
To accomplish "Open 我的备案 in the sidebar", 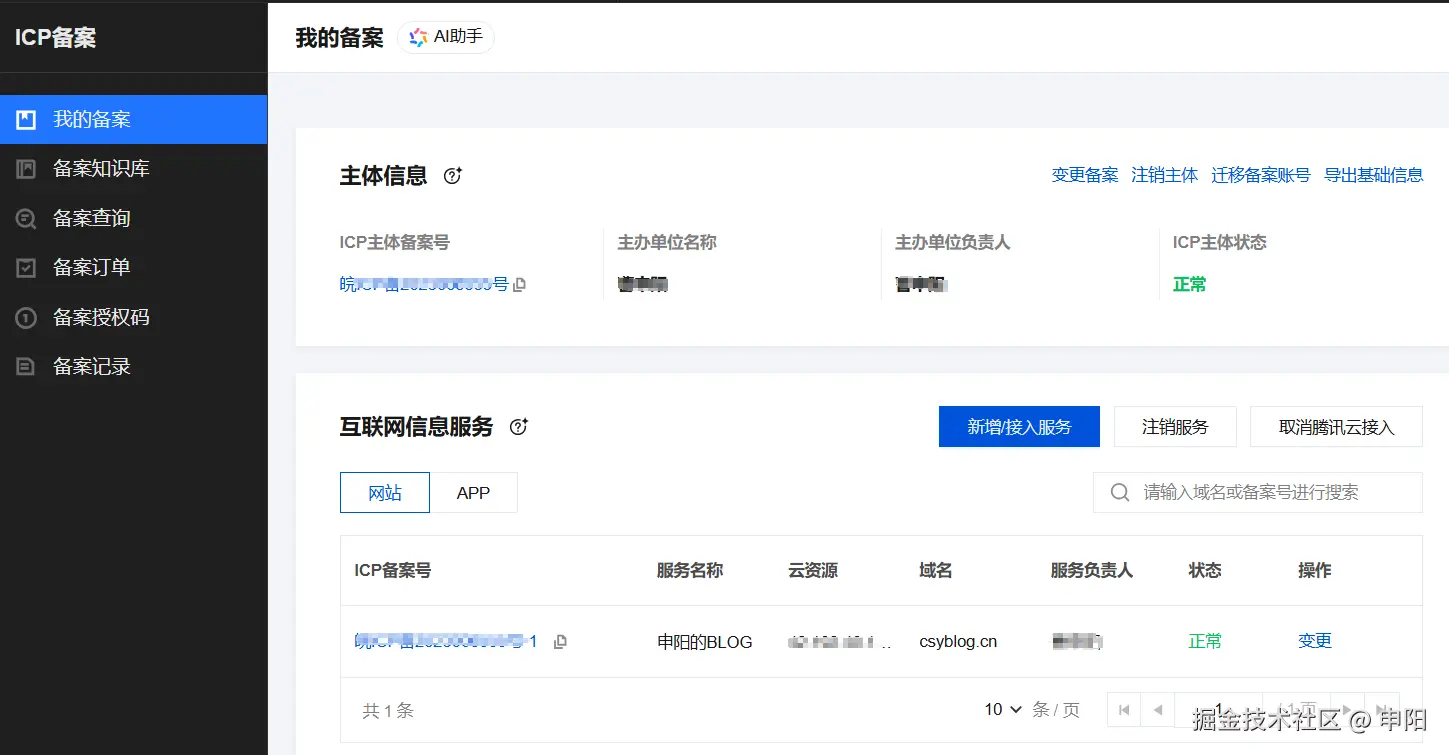I will click(133, 120).
